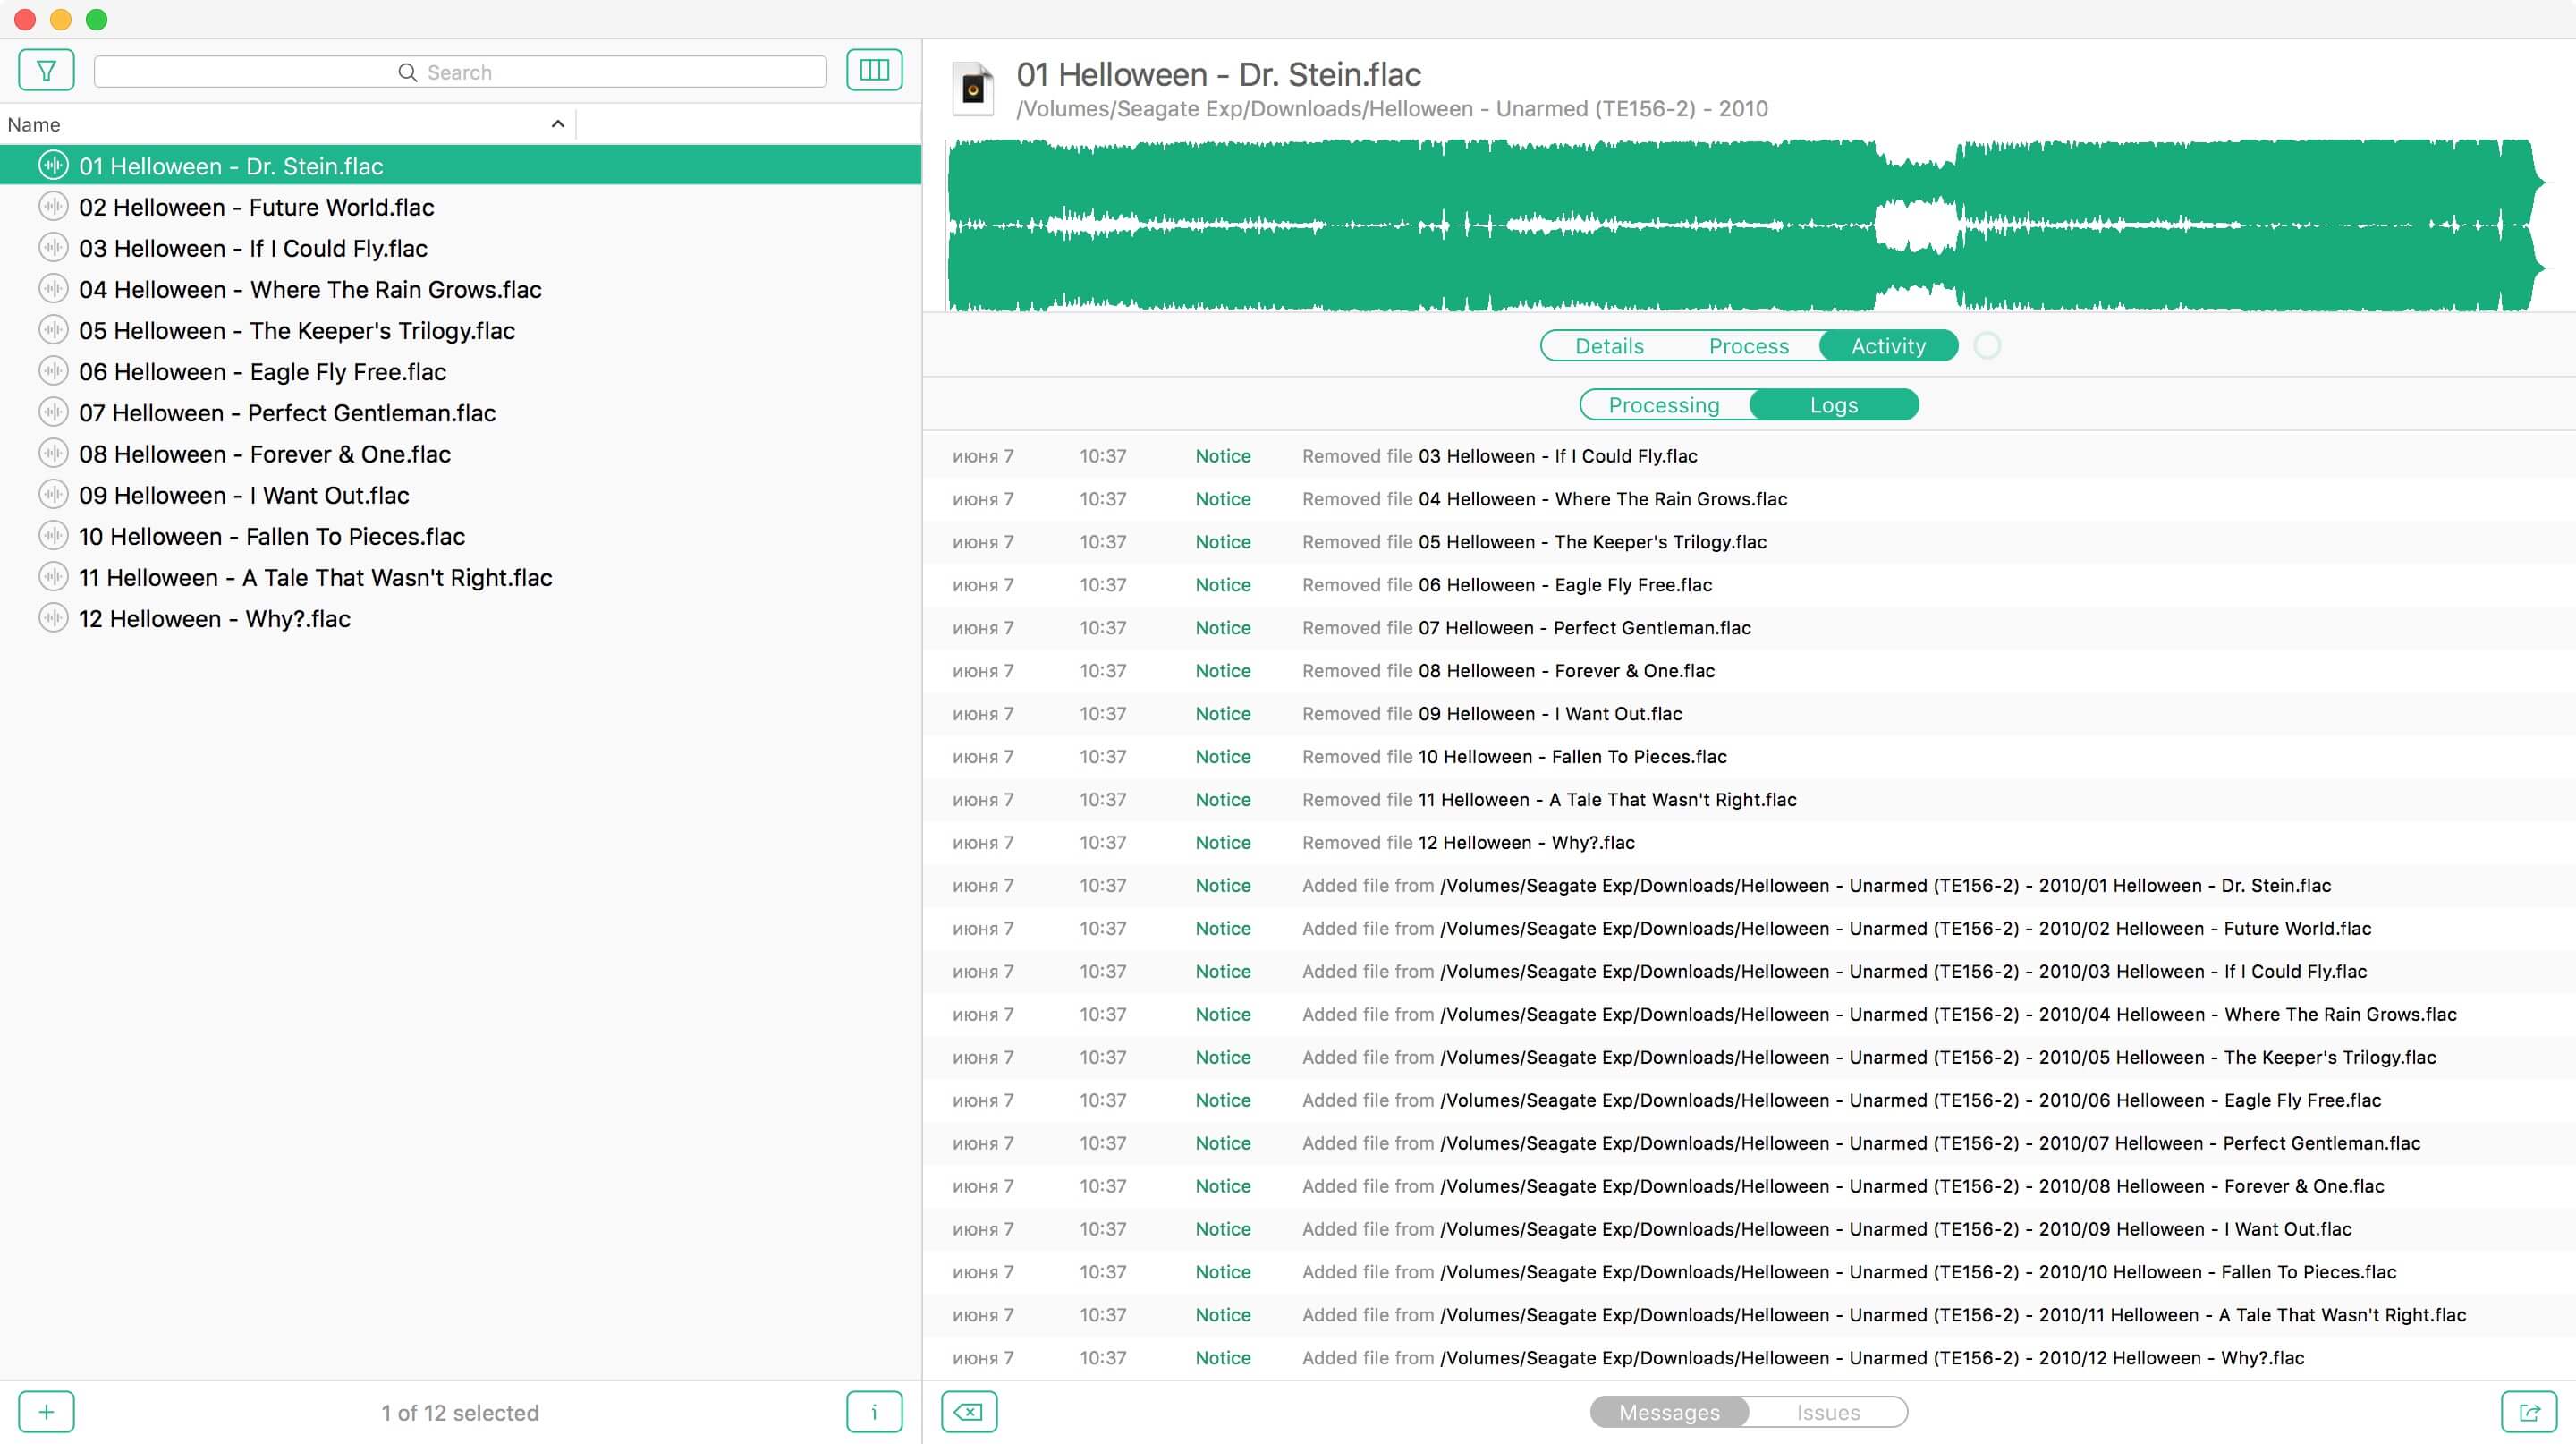Screen dimensions: 2576x1444
Task: Click log entry Removed file 10 Fallen To Pieces
Action: coord(1749,756)
